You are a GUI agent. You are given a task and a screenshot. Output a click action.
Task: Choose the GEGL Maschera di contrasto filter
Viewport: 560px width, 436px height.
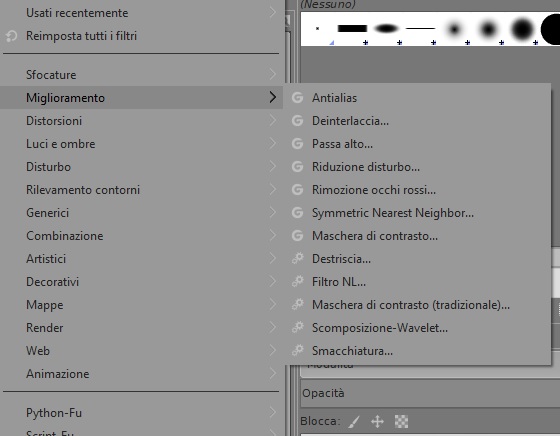point(419,236)
